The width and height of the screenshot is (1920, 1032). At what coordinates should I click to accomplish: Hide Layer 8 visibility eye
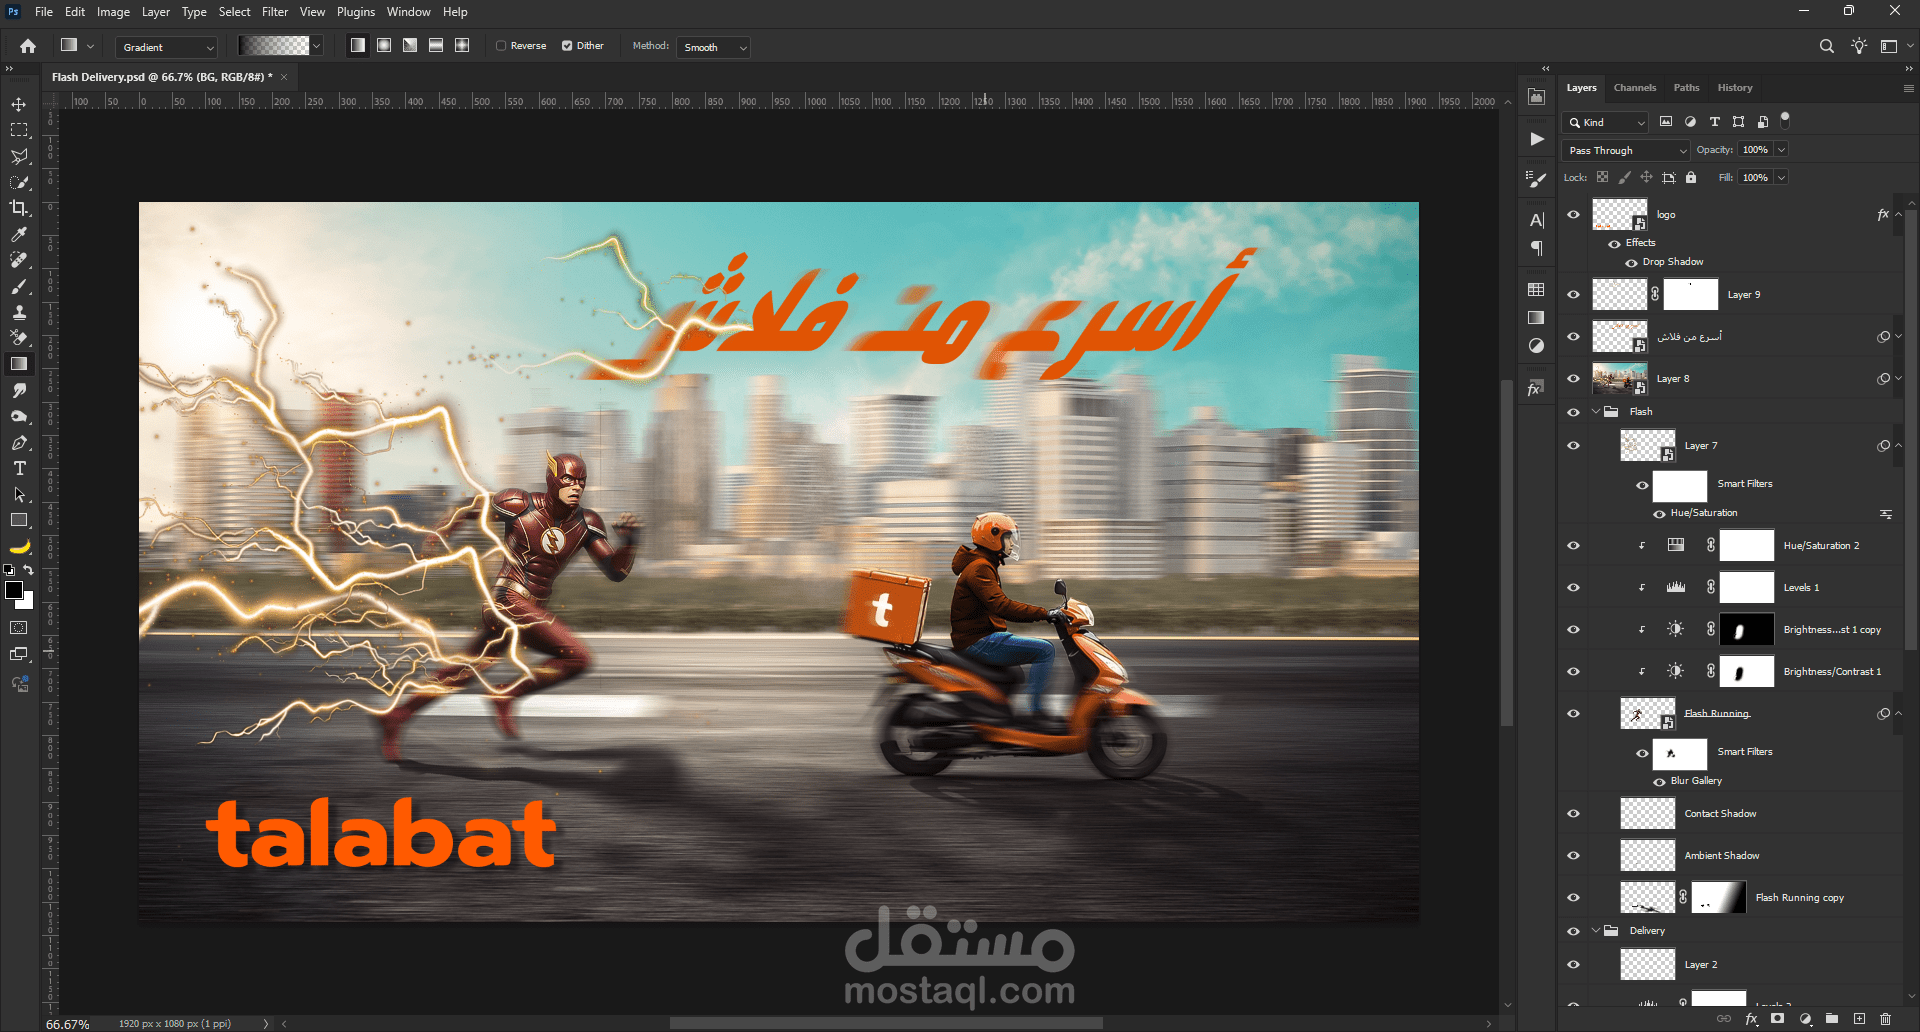[1573, 379]
